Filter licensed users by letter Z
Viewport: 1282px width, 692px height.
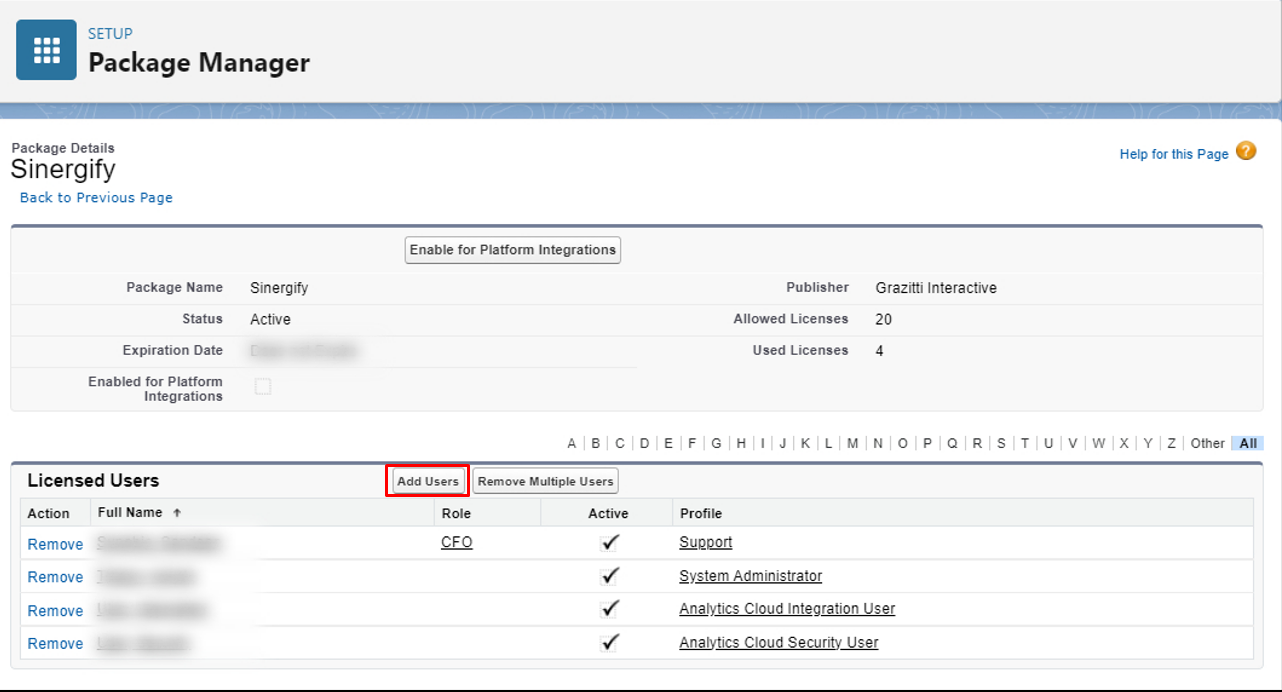coord(1171,443)
